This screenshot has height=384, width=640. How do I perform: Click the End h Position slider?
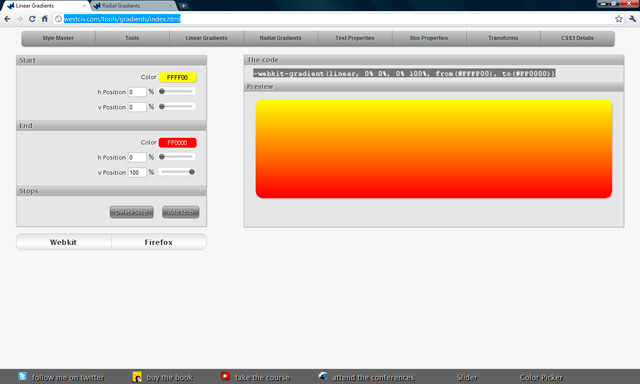[177, 157]
